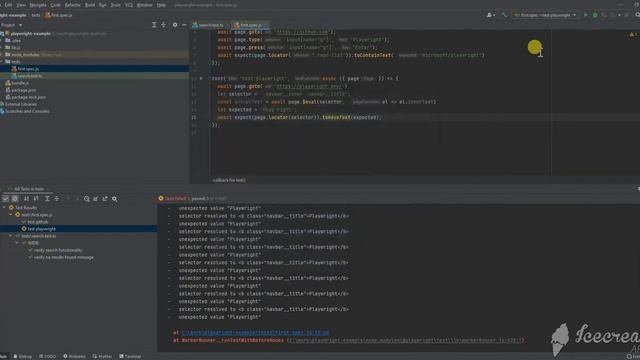Image resolution: width=640 pixels, height=360 pixels.
Task: Click first.spec.js breadcrumb in navigation bar
Action: (x=59, y=15)
